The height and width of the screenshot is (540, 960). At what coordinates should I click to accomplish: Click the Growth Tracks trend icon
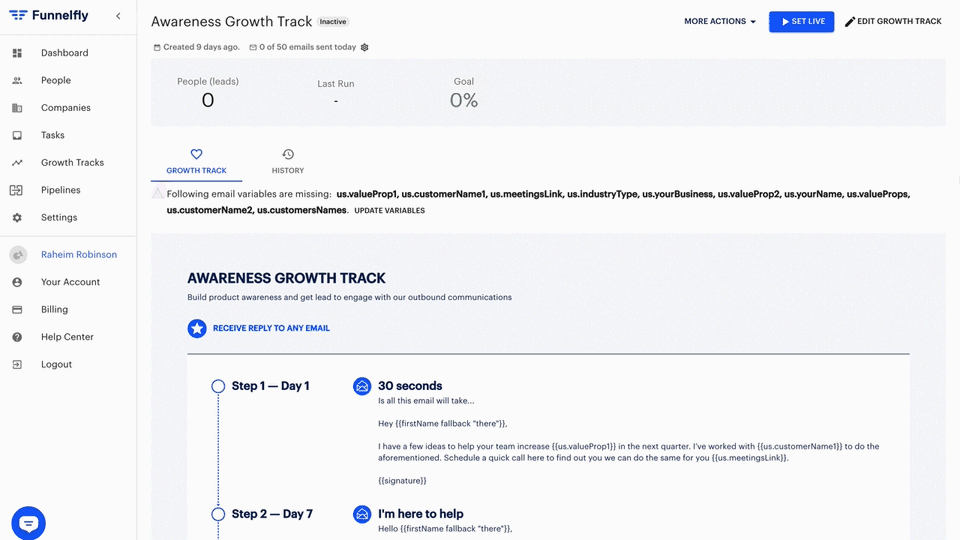[x=17, y=163]
